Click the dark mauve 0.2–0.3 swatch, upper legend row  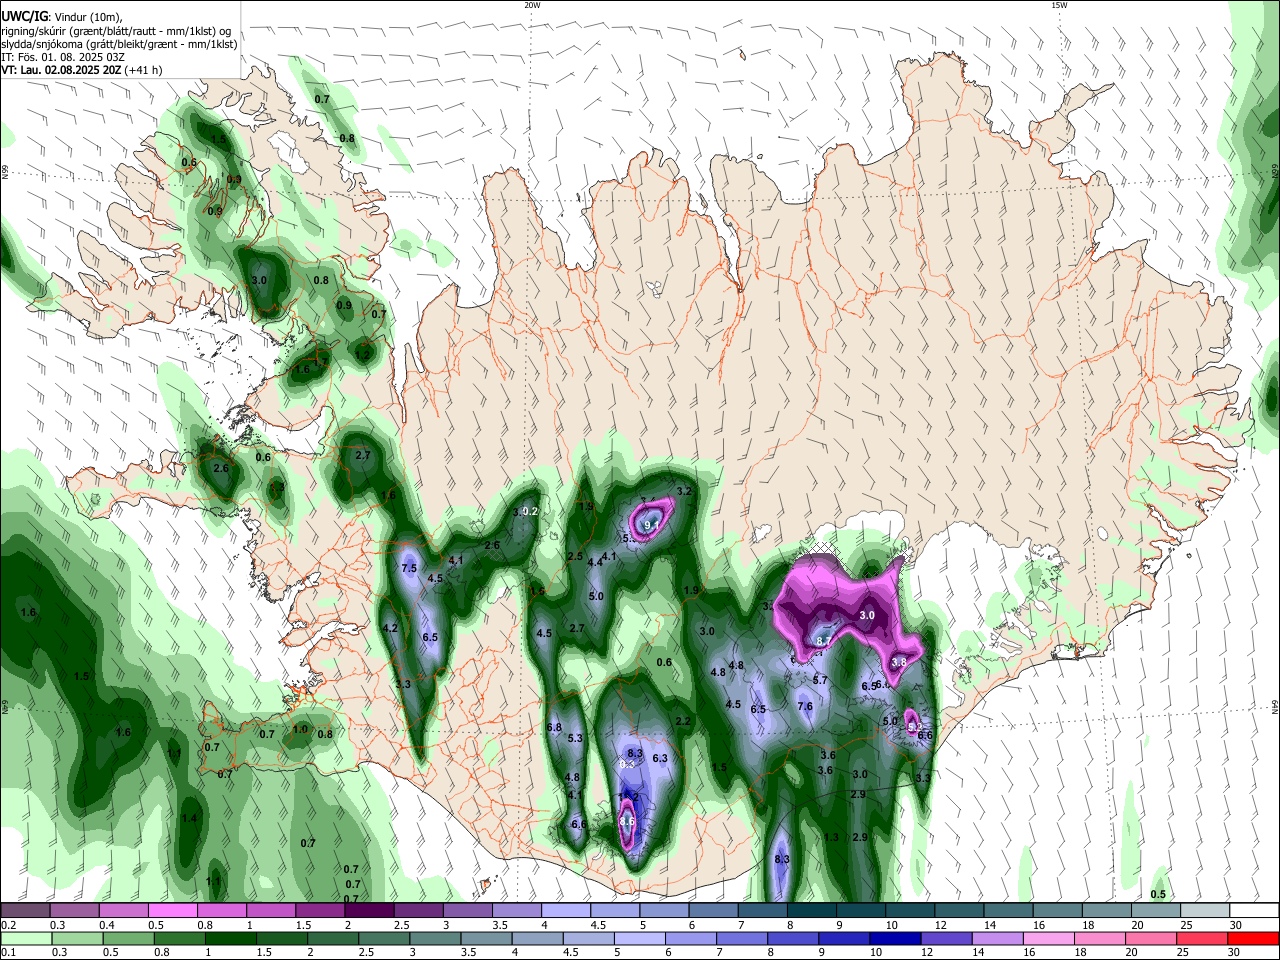(25, 910)
